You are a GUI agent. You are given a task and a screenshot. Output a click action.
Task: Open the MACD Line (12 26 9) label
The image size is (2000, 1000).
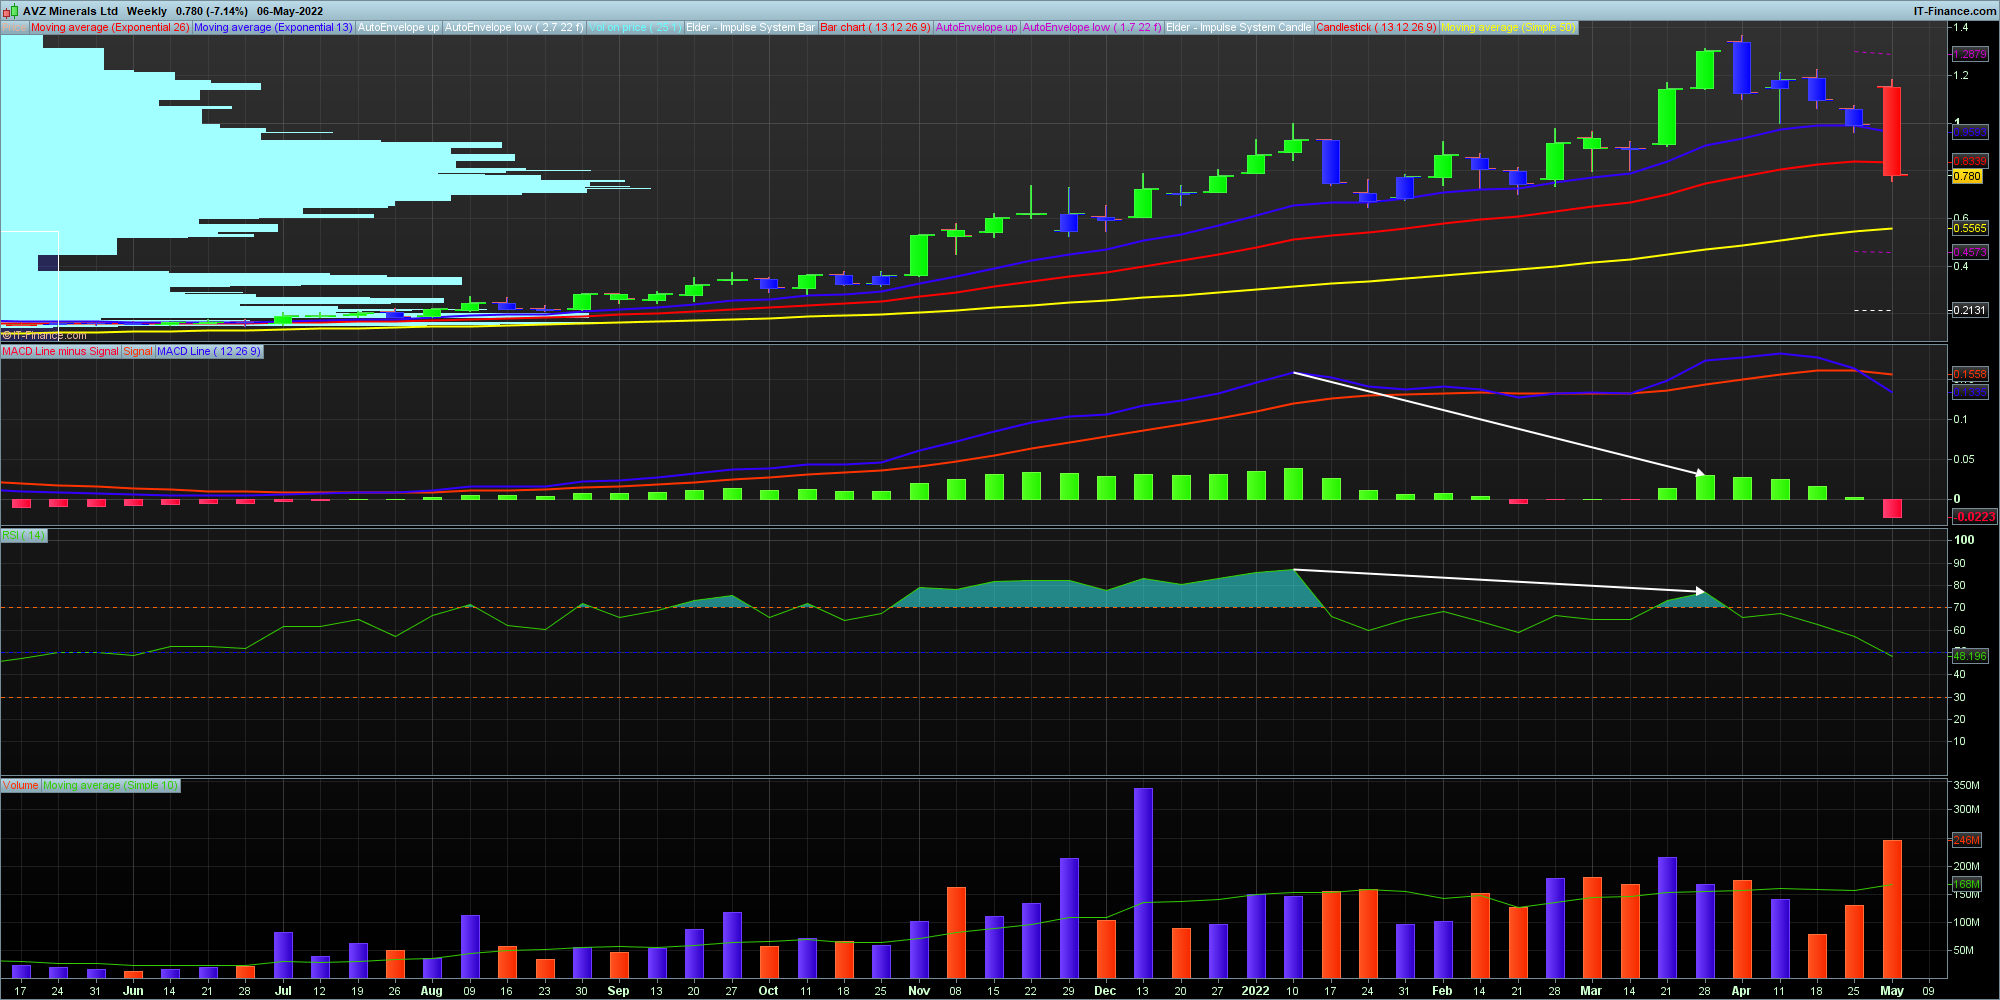point(208,352)
